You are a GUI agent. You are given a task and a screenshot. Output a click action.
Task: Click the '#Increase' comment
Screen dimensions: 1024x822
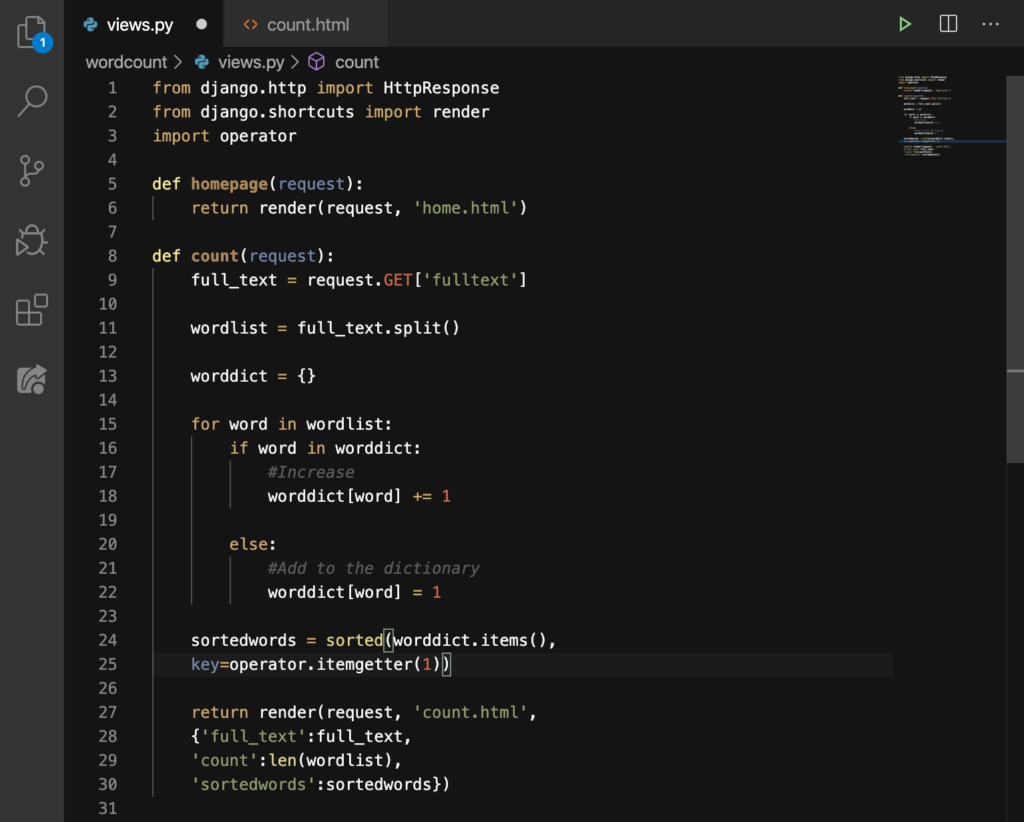[311, 472]
